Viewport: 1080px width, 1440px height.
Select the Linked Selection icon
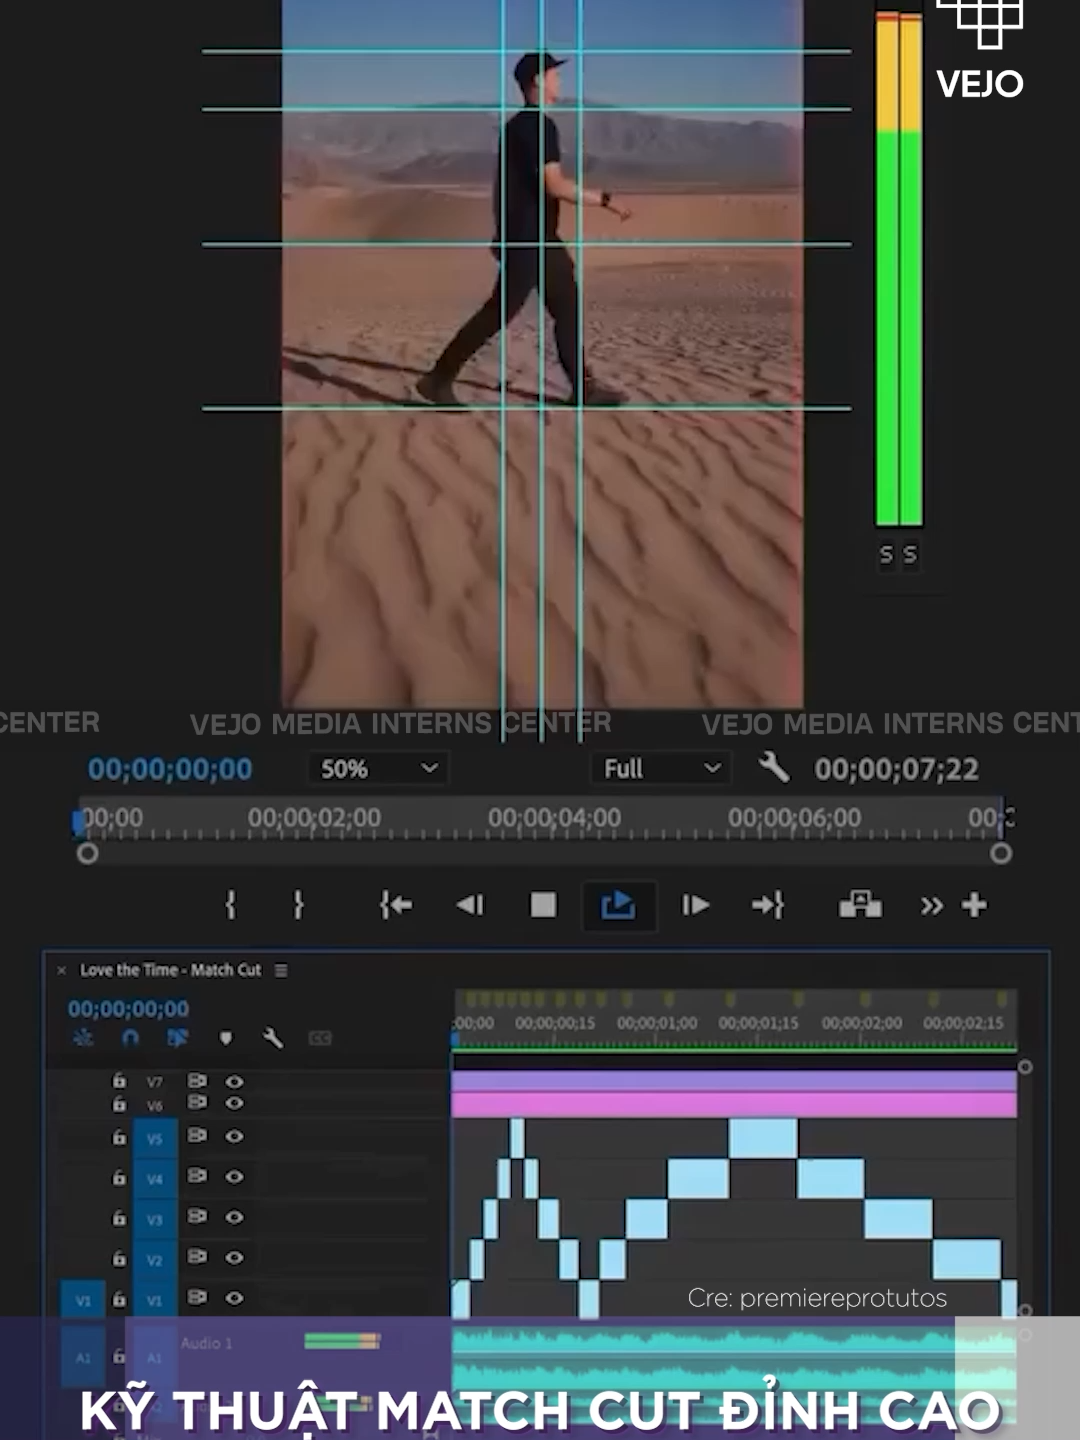pos(177,1038)
